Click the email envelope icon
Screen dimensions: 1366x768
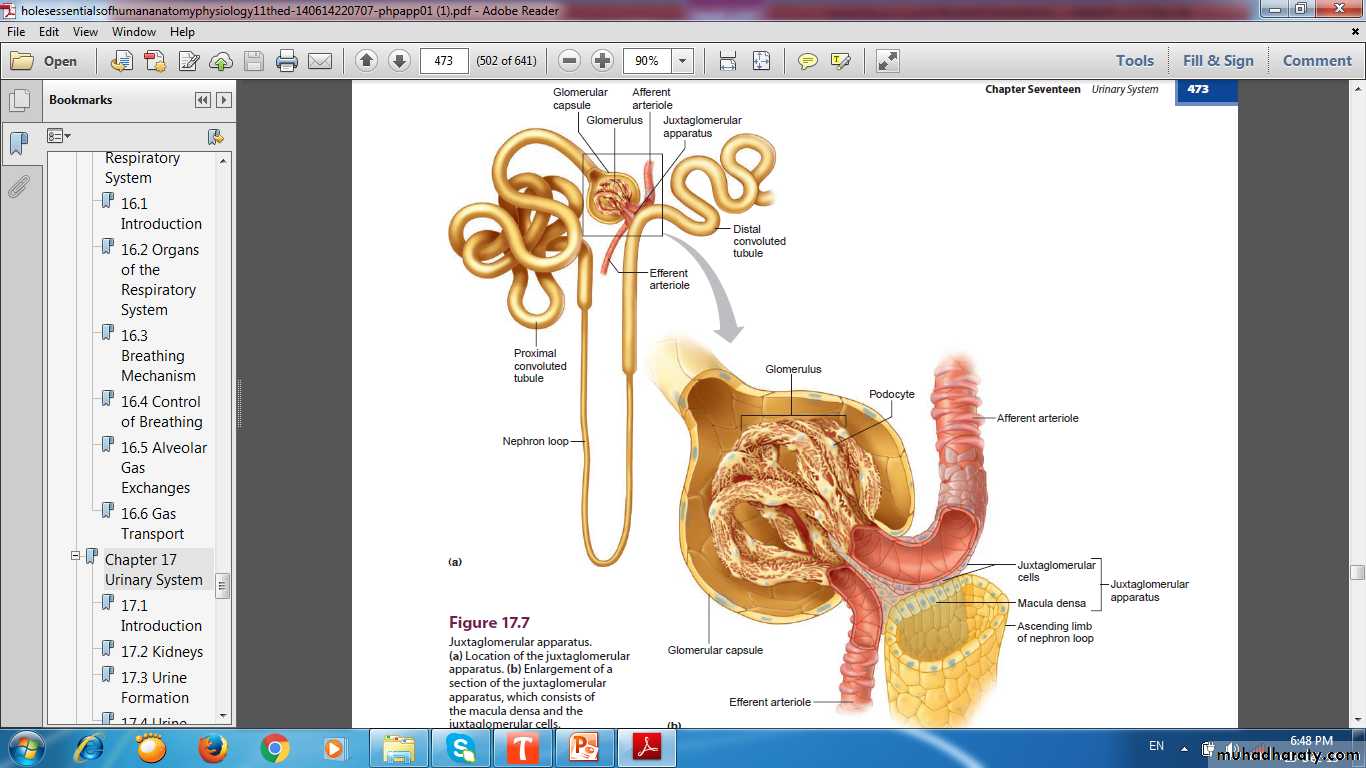pos(320,61)
